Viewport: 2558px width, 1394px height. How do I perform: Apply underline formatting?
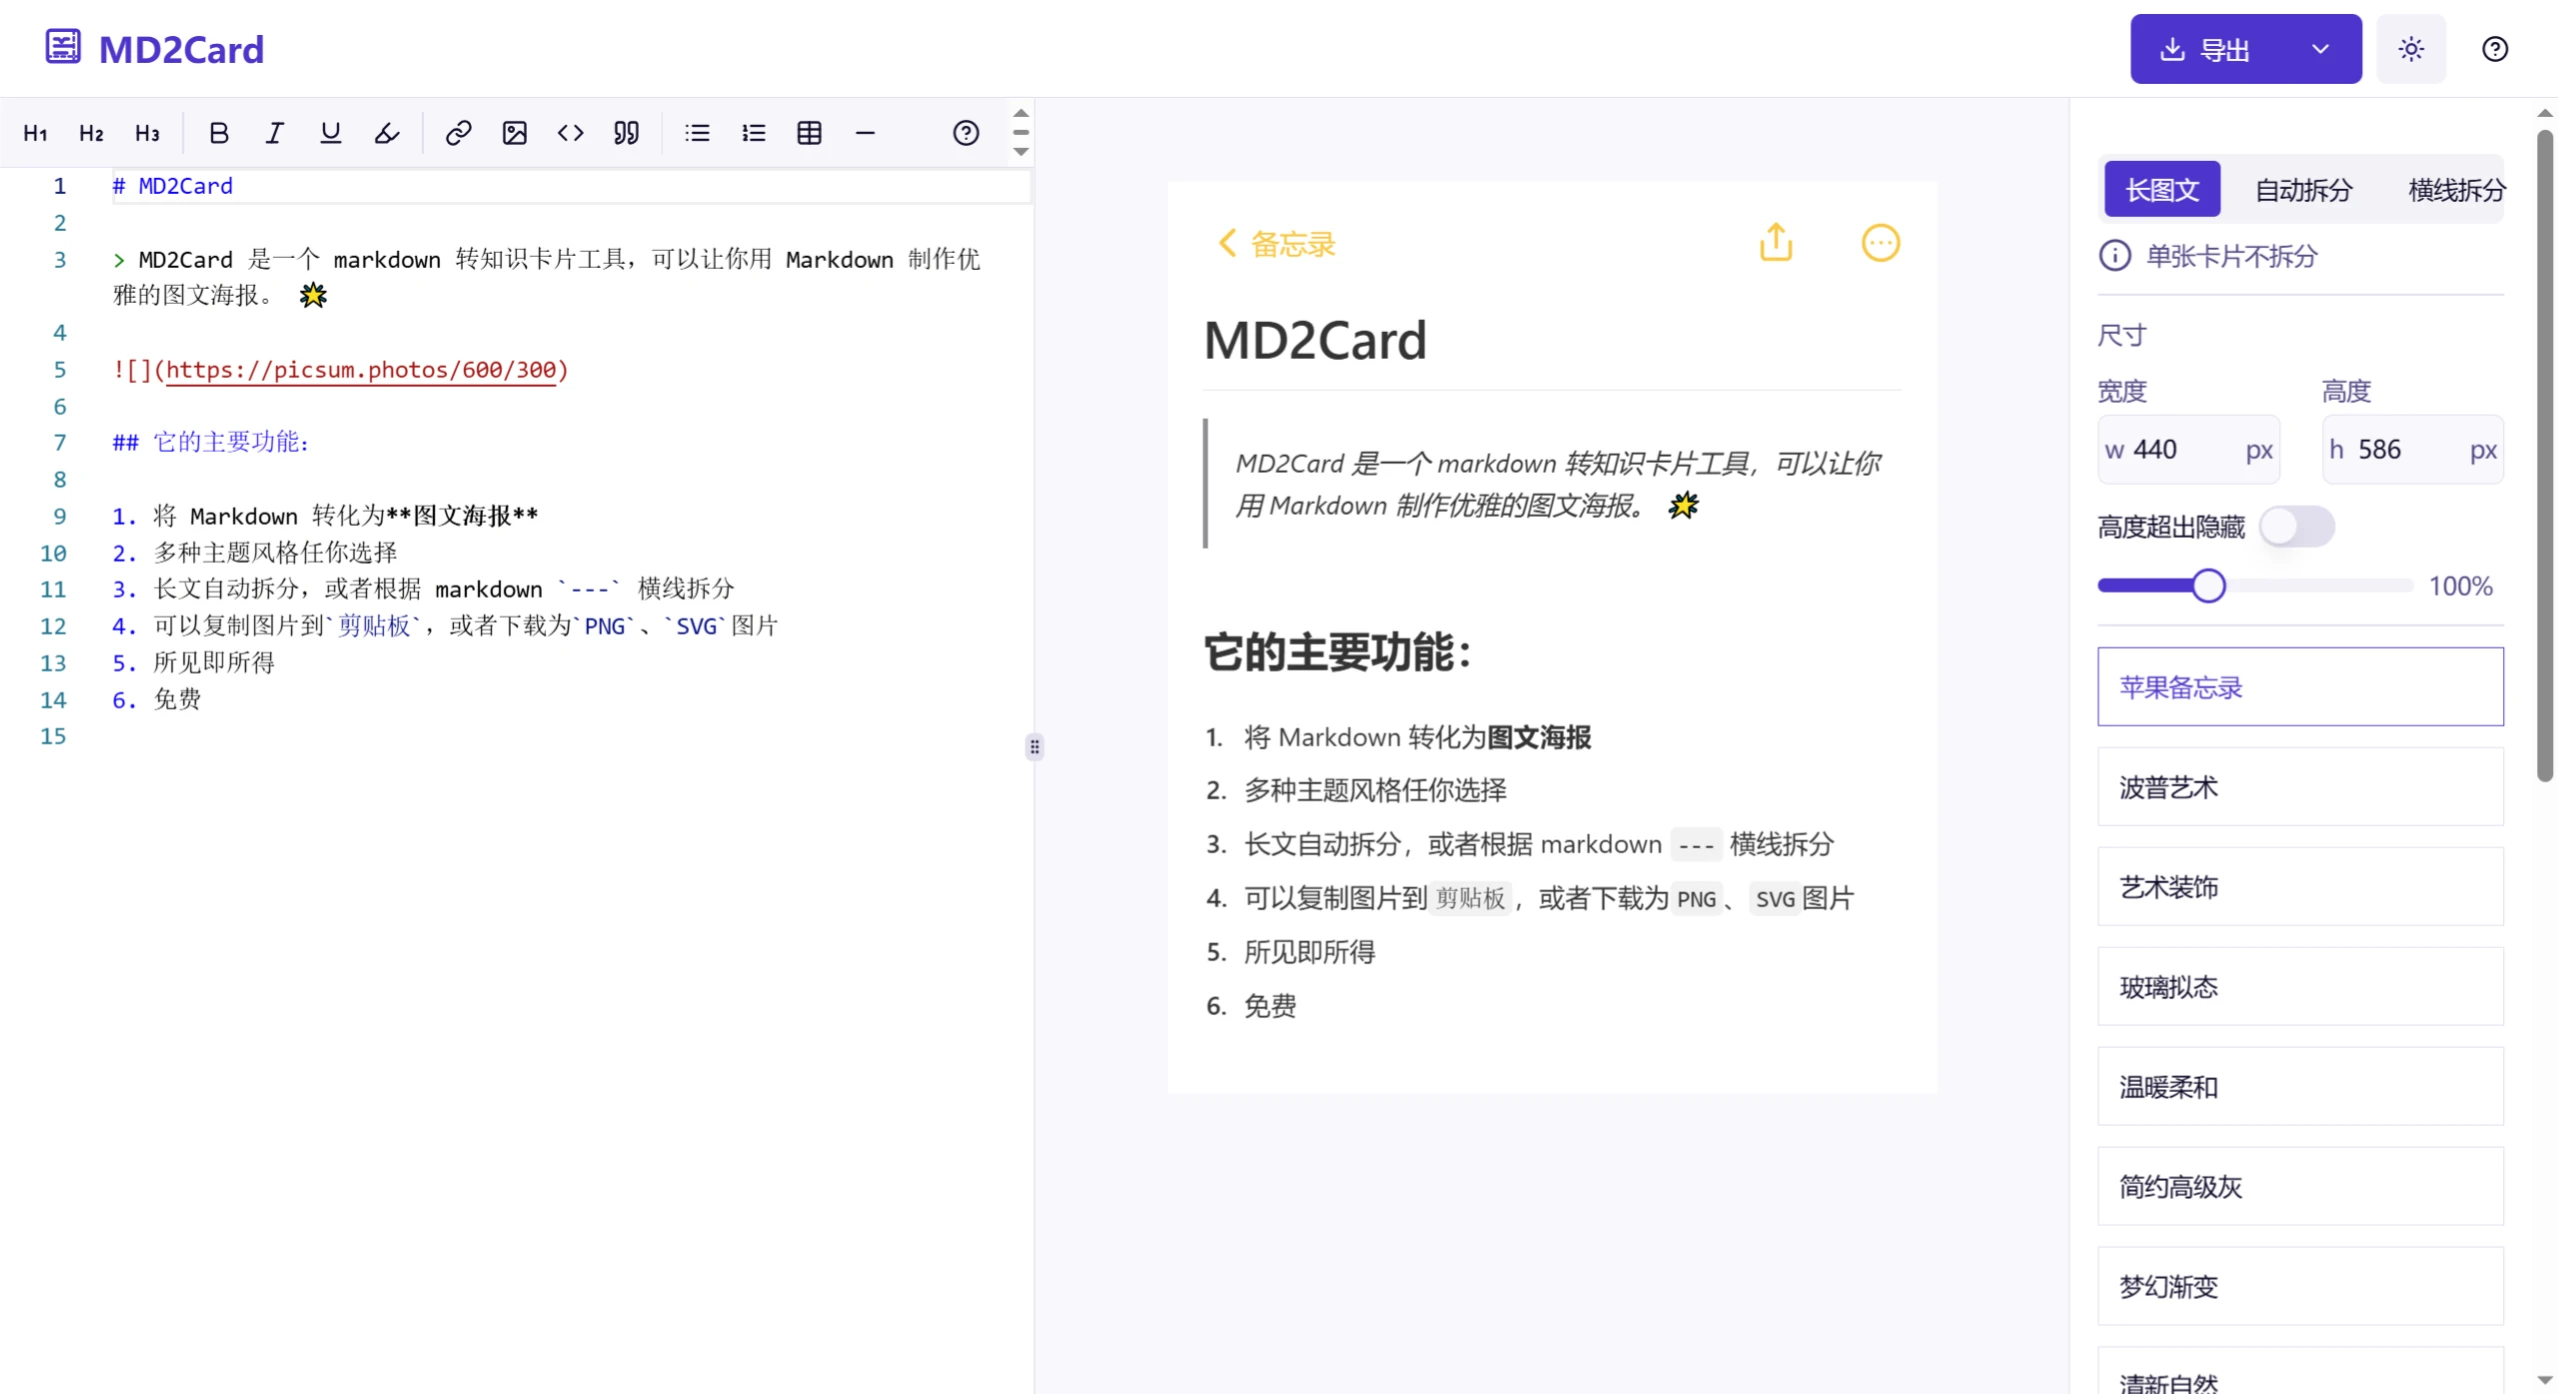(x=330, y=132)
